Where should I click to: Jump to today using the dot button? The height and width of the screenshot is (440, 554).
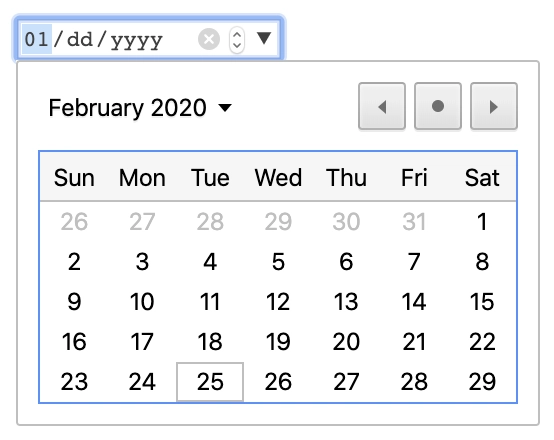[438, 106]
